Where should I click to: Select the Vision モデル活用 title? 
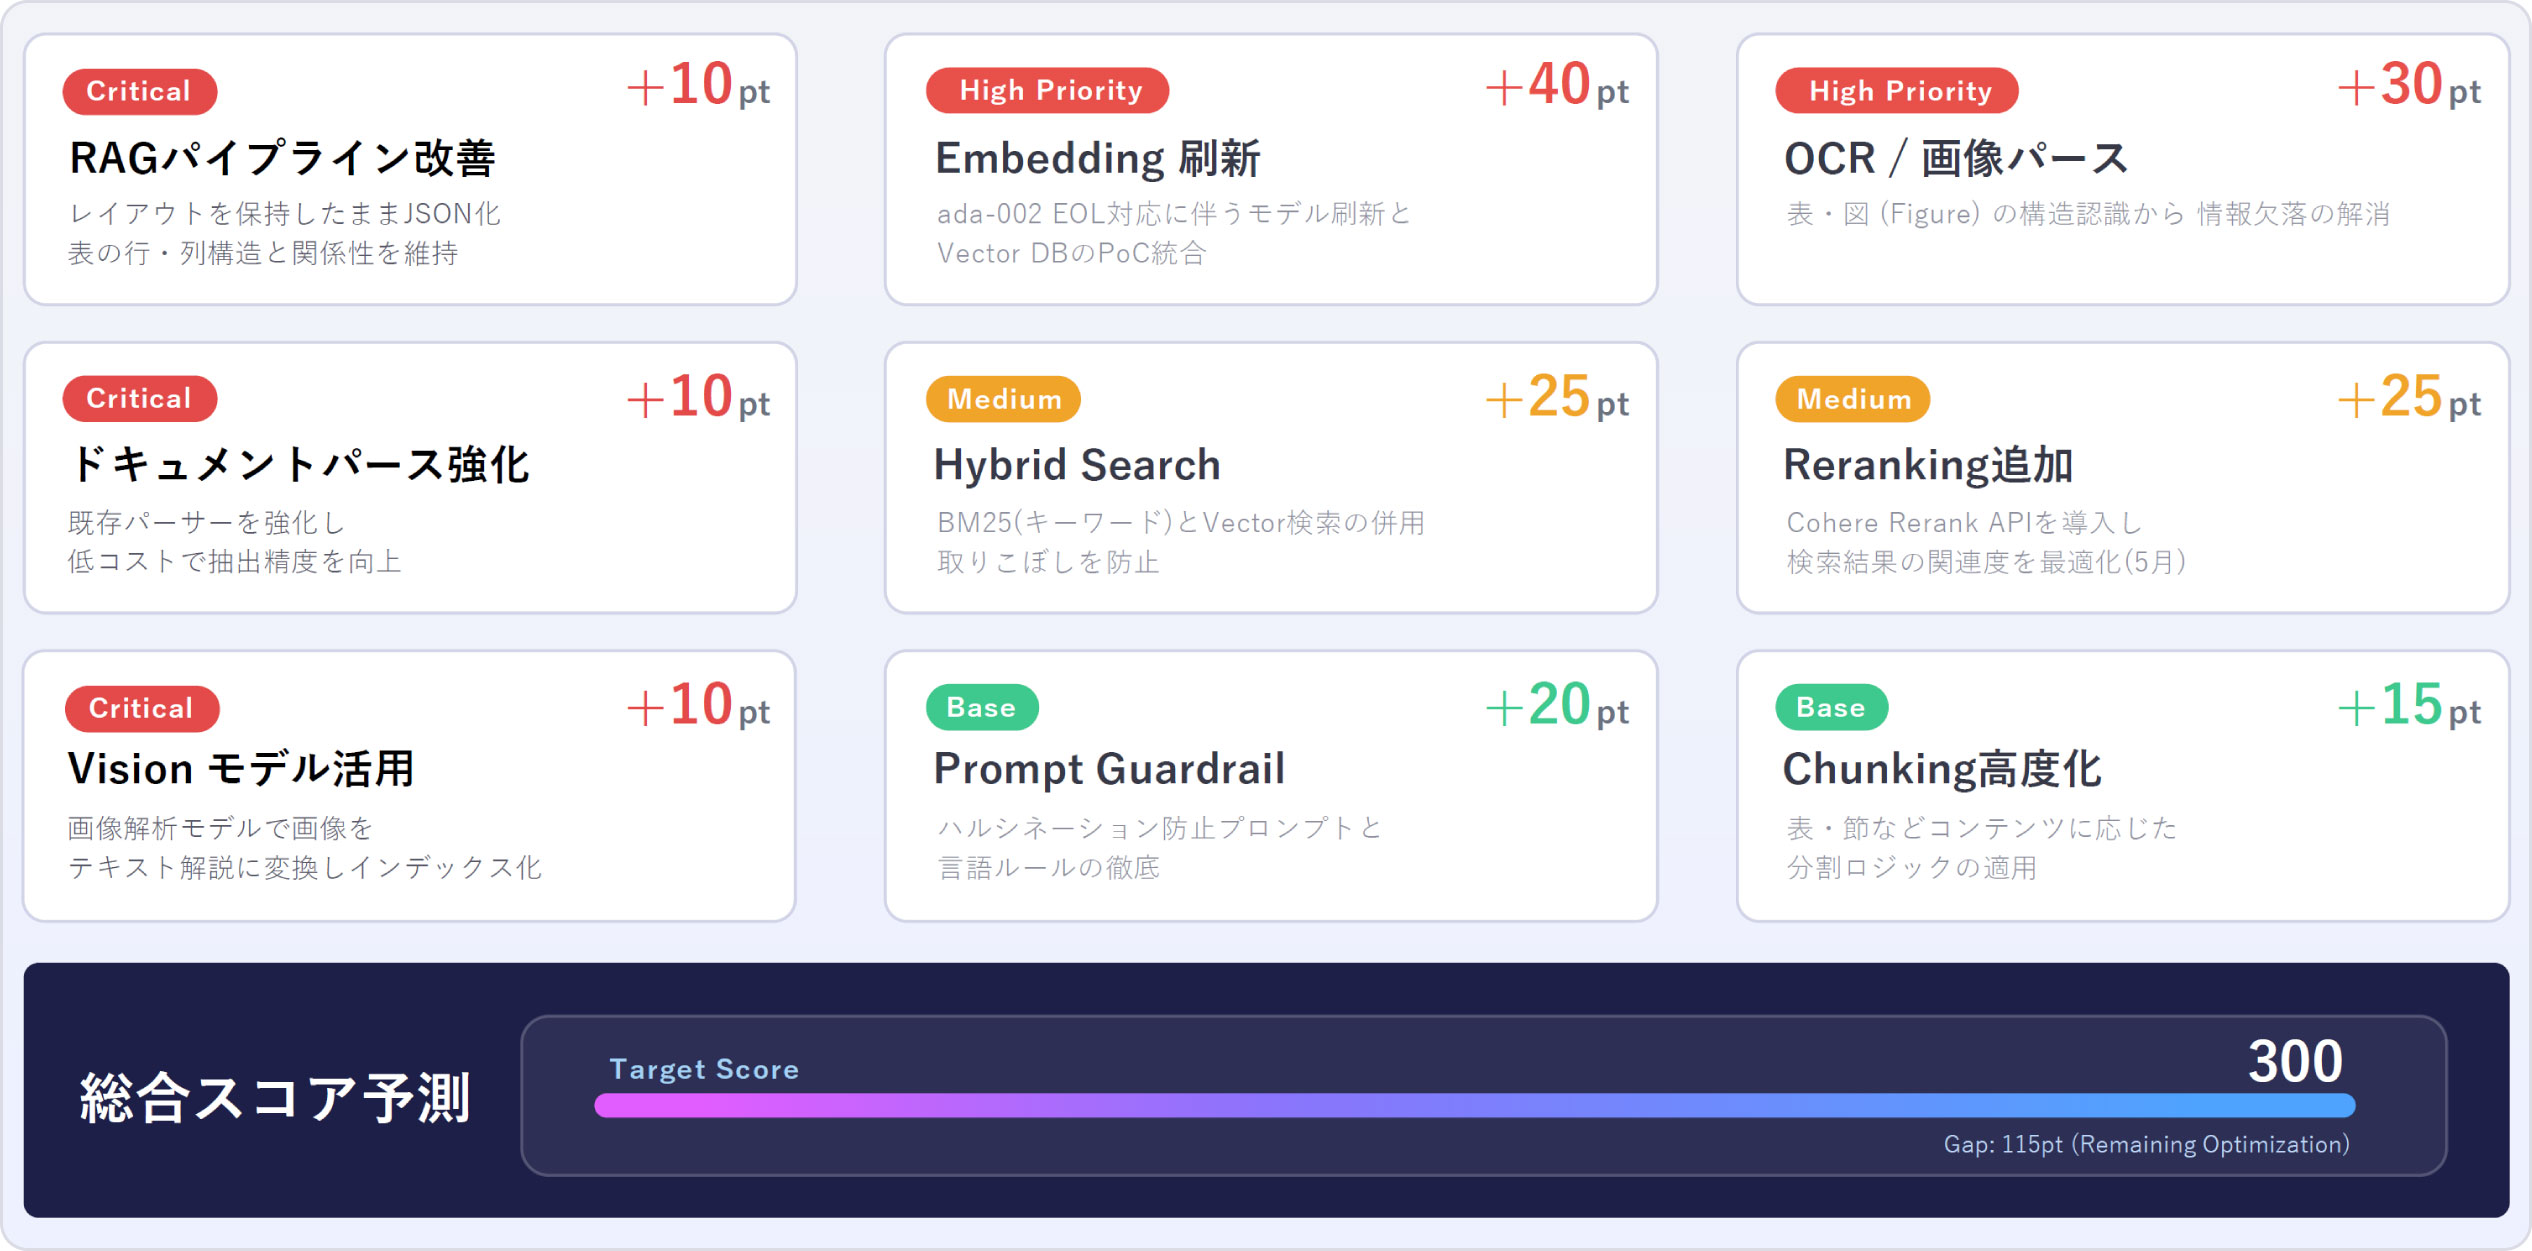tap(241, 768)
